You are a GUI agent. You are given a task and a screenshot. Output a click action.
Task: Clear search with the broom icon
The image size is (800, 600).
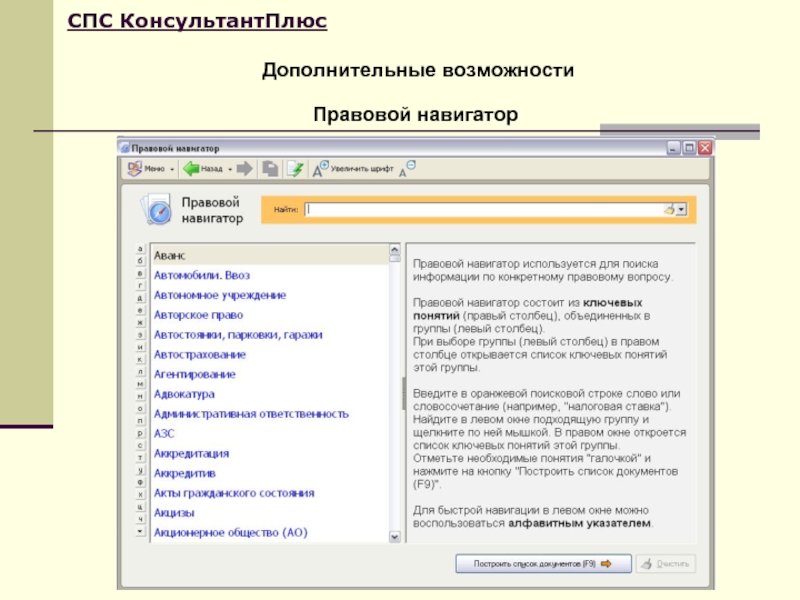669,209
